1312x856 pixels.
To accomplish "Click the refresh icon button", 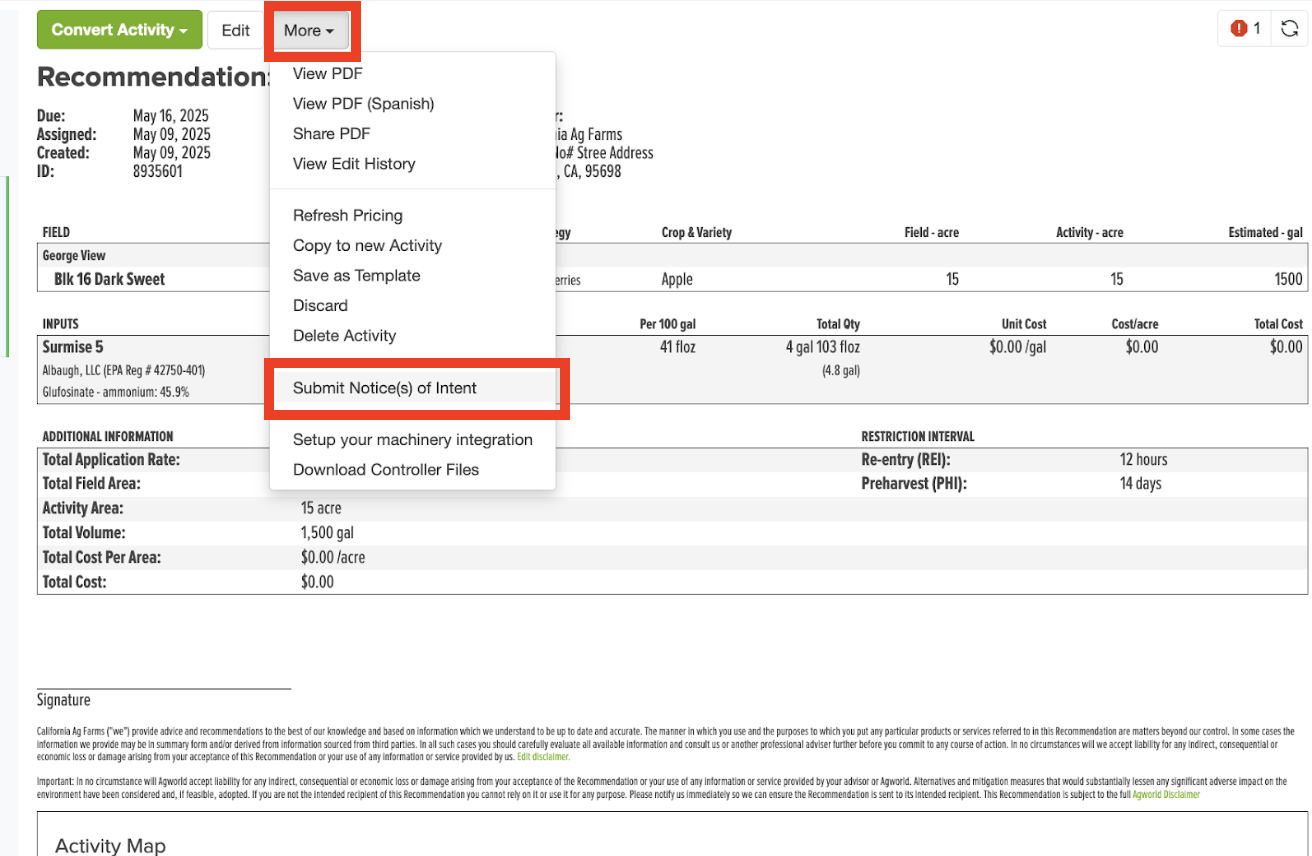I will tap(1289, 29).
